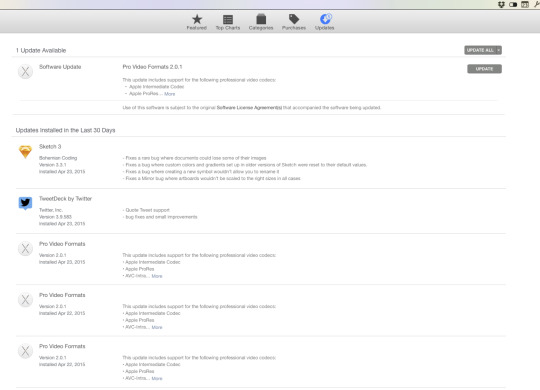Click Update for Pro Video Formats 2.0.1
This screenshot has height=390, width=540.
[x=484, y=69]
